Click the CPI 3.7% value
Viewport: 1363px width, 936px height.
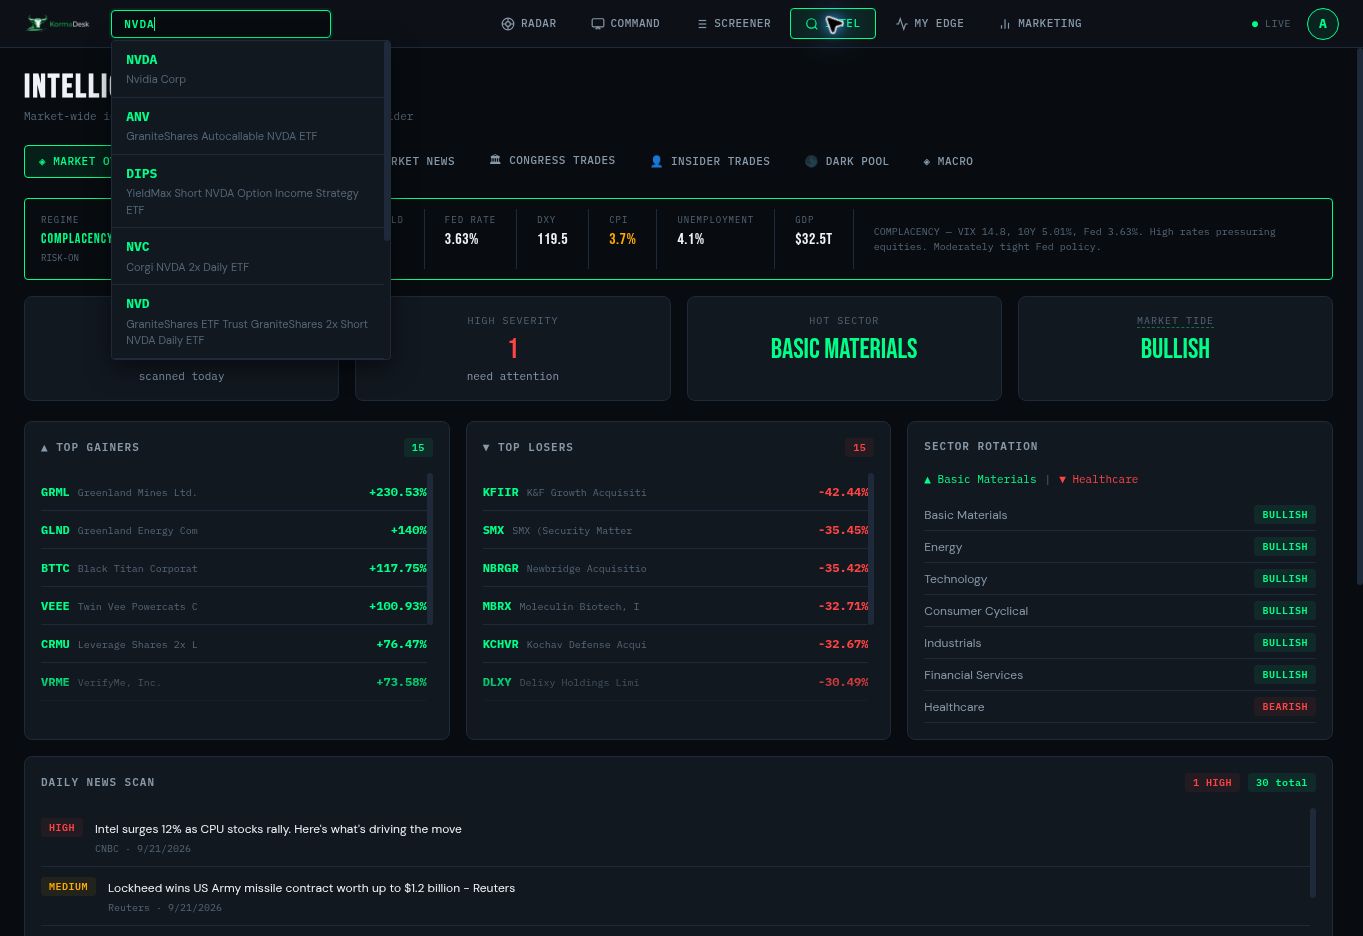(x=622, y=239)
